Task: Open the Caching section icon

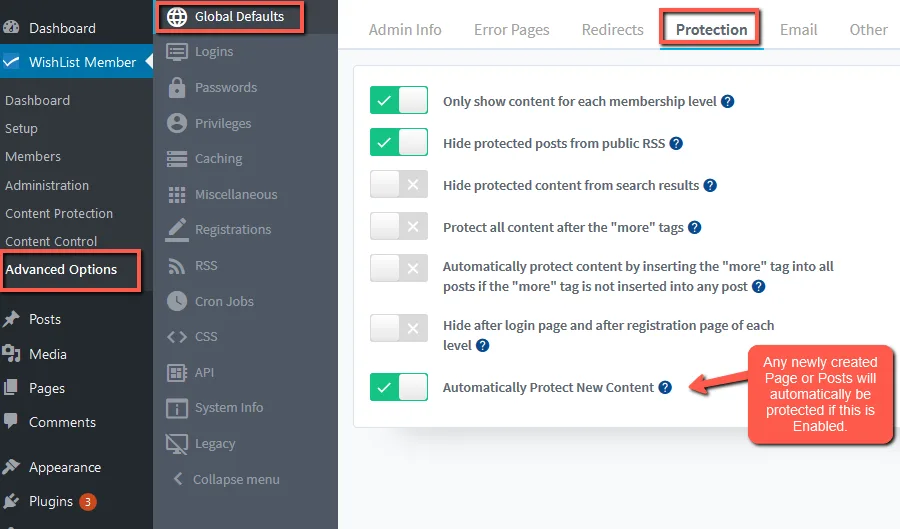Action: point(177,158)
